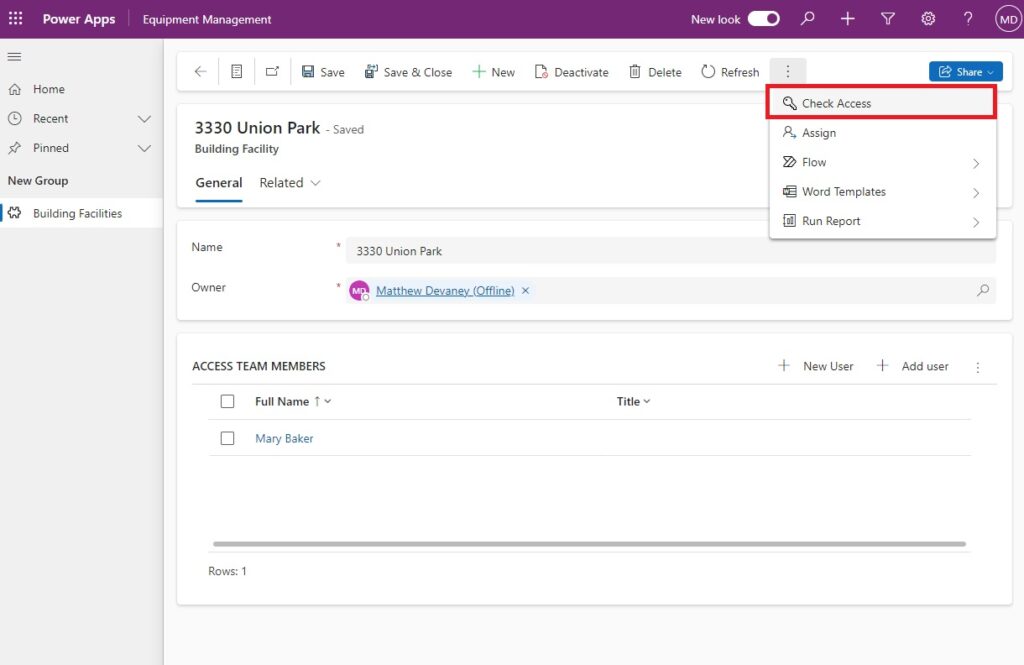The image size is (1024, 665).
Task: Open the Related dropdown on the form
Action: point(289,183)
